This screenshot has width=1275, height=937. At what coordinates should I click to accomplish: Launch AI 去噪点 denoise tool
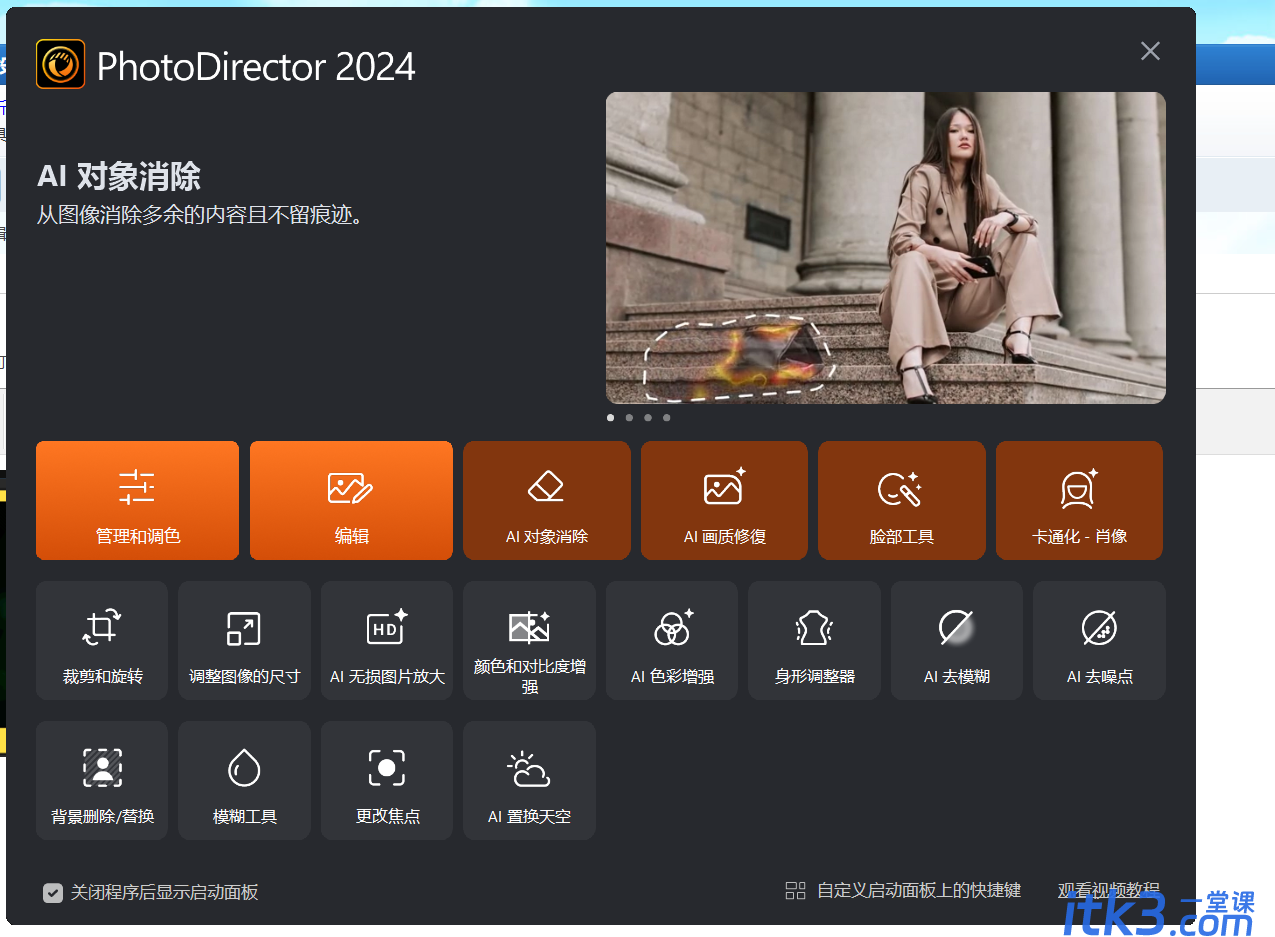tap(1099, 640)
